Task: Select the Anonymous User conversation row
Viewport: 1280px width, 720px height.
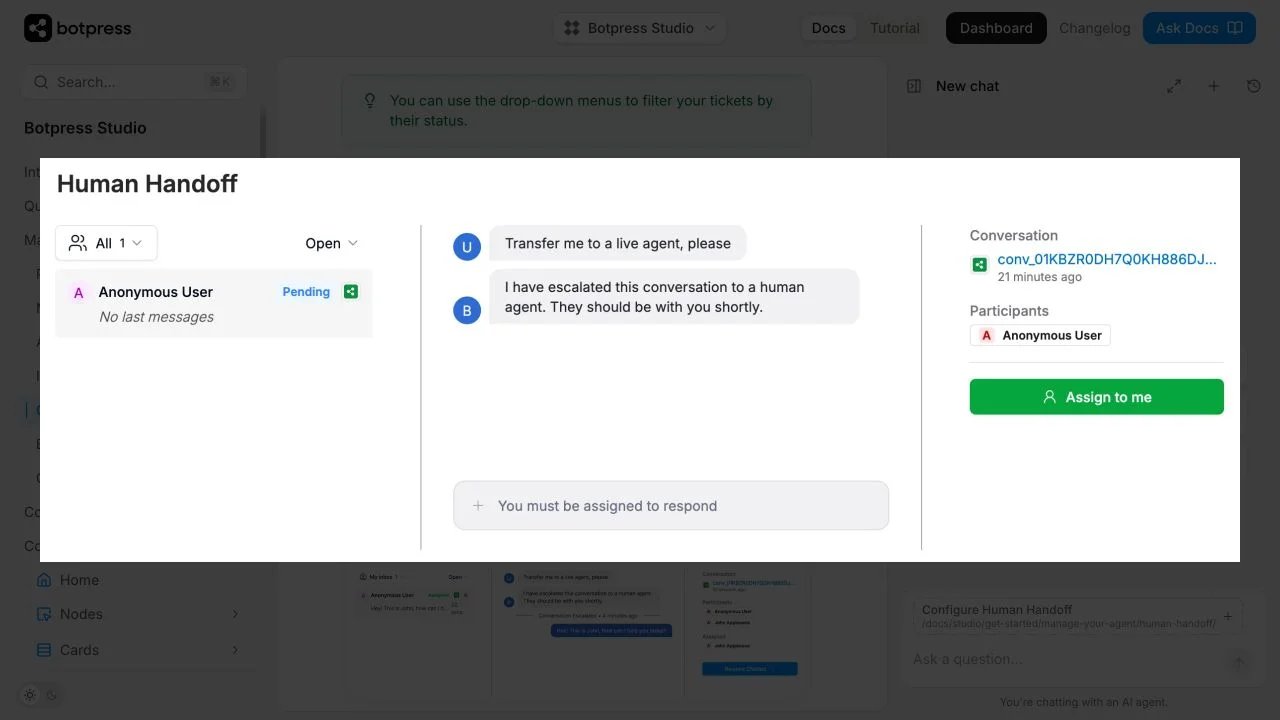Action: [x=214, y=304]
